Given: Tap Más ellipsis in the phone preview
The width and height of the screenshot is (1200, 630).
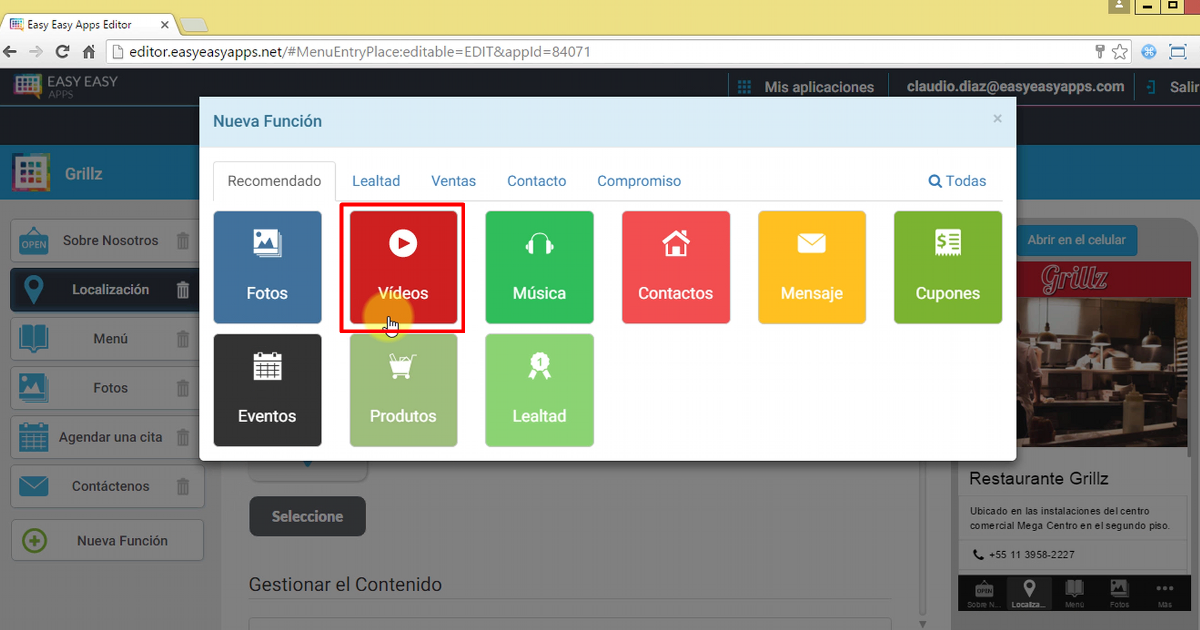Looking at the screenshot, I should (x=1164, y=593).
